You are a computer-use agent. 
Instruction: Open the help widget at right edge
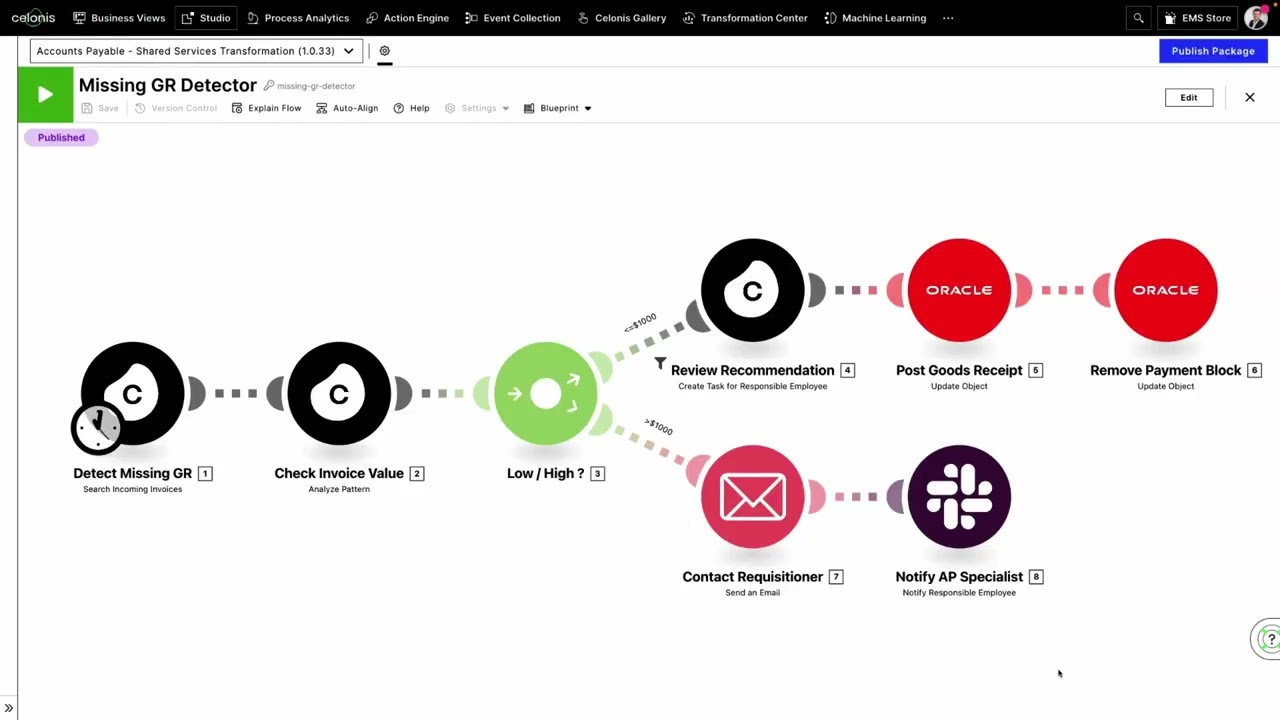click(1268, 639)
